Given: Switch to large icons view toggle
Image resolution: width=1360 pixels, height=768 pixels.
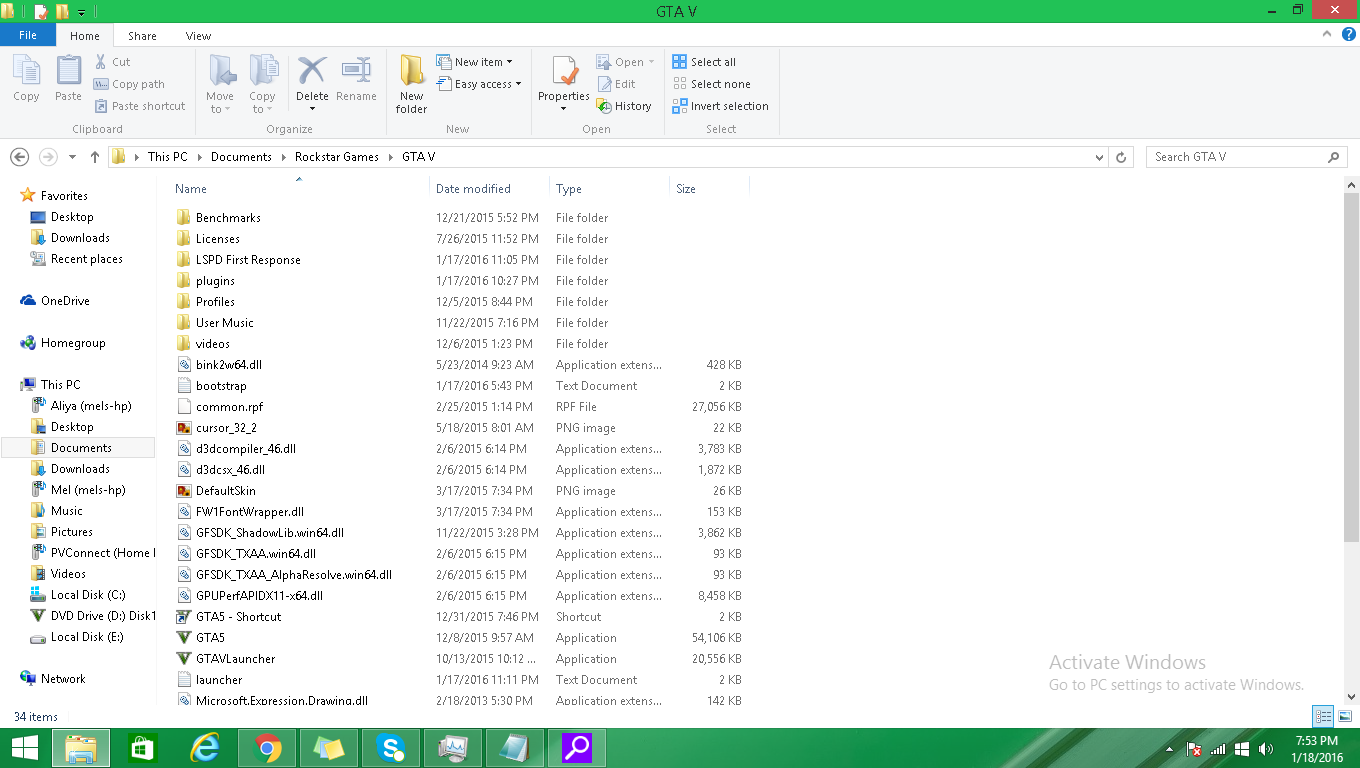Looking at the screenshot, I should [1344, 716].
